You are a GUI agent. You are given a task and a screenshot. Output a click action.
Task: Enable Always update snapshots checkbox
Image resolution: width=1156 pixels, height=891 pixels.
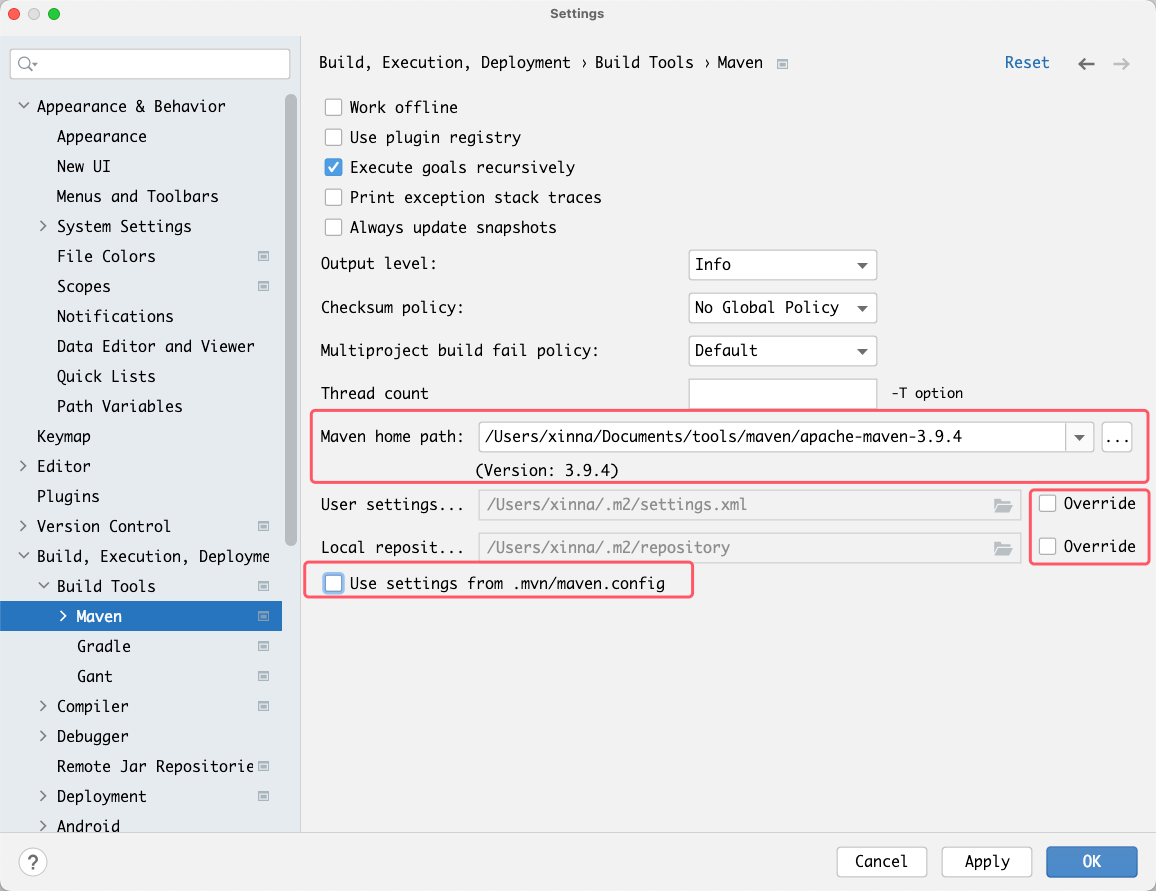click(333, 227)
